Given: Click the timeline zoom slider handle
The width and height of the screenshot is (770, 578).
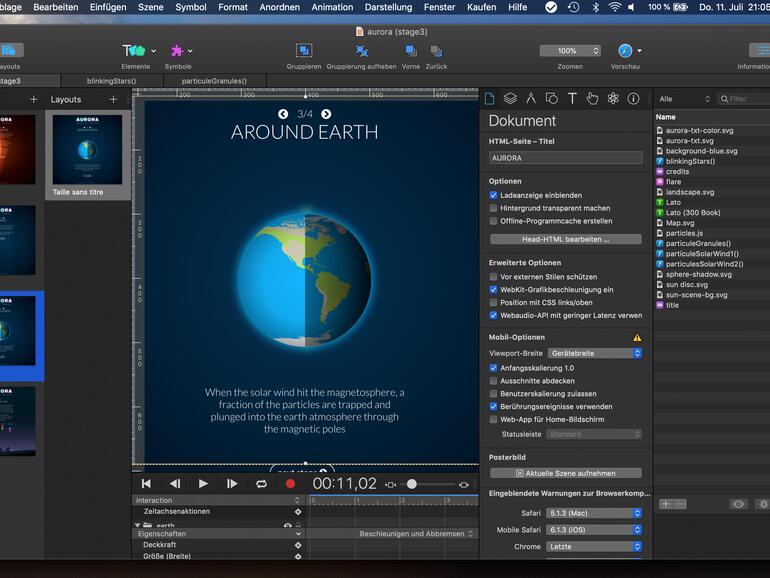Looking at the screenshot, I should click(x=411, y=484).
